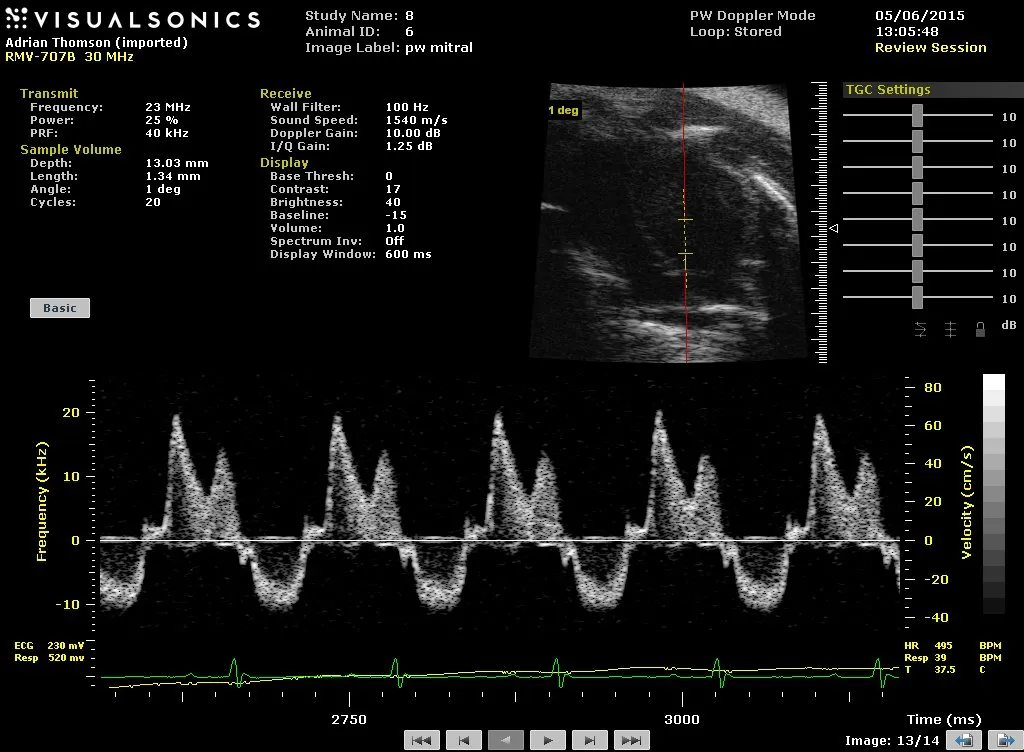Switch to the Basic tab
The image size is (1024, 752).
(x=59, y=307)
